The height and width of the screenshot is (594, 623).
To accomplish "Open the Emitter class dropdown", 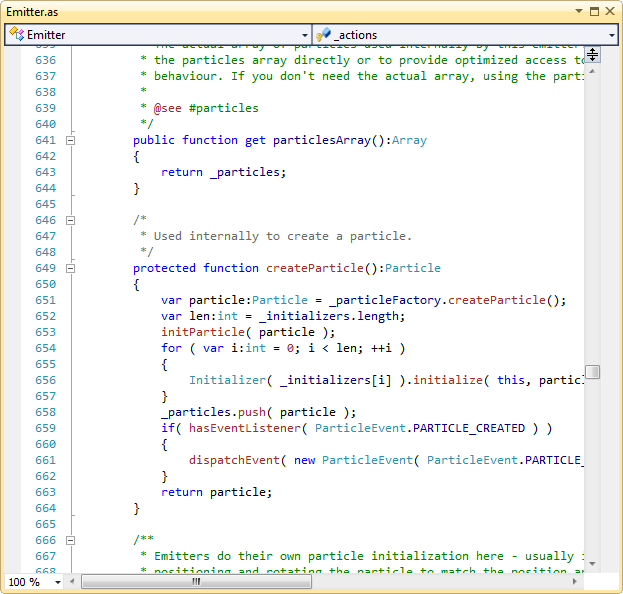I will (305, 35).
